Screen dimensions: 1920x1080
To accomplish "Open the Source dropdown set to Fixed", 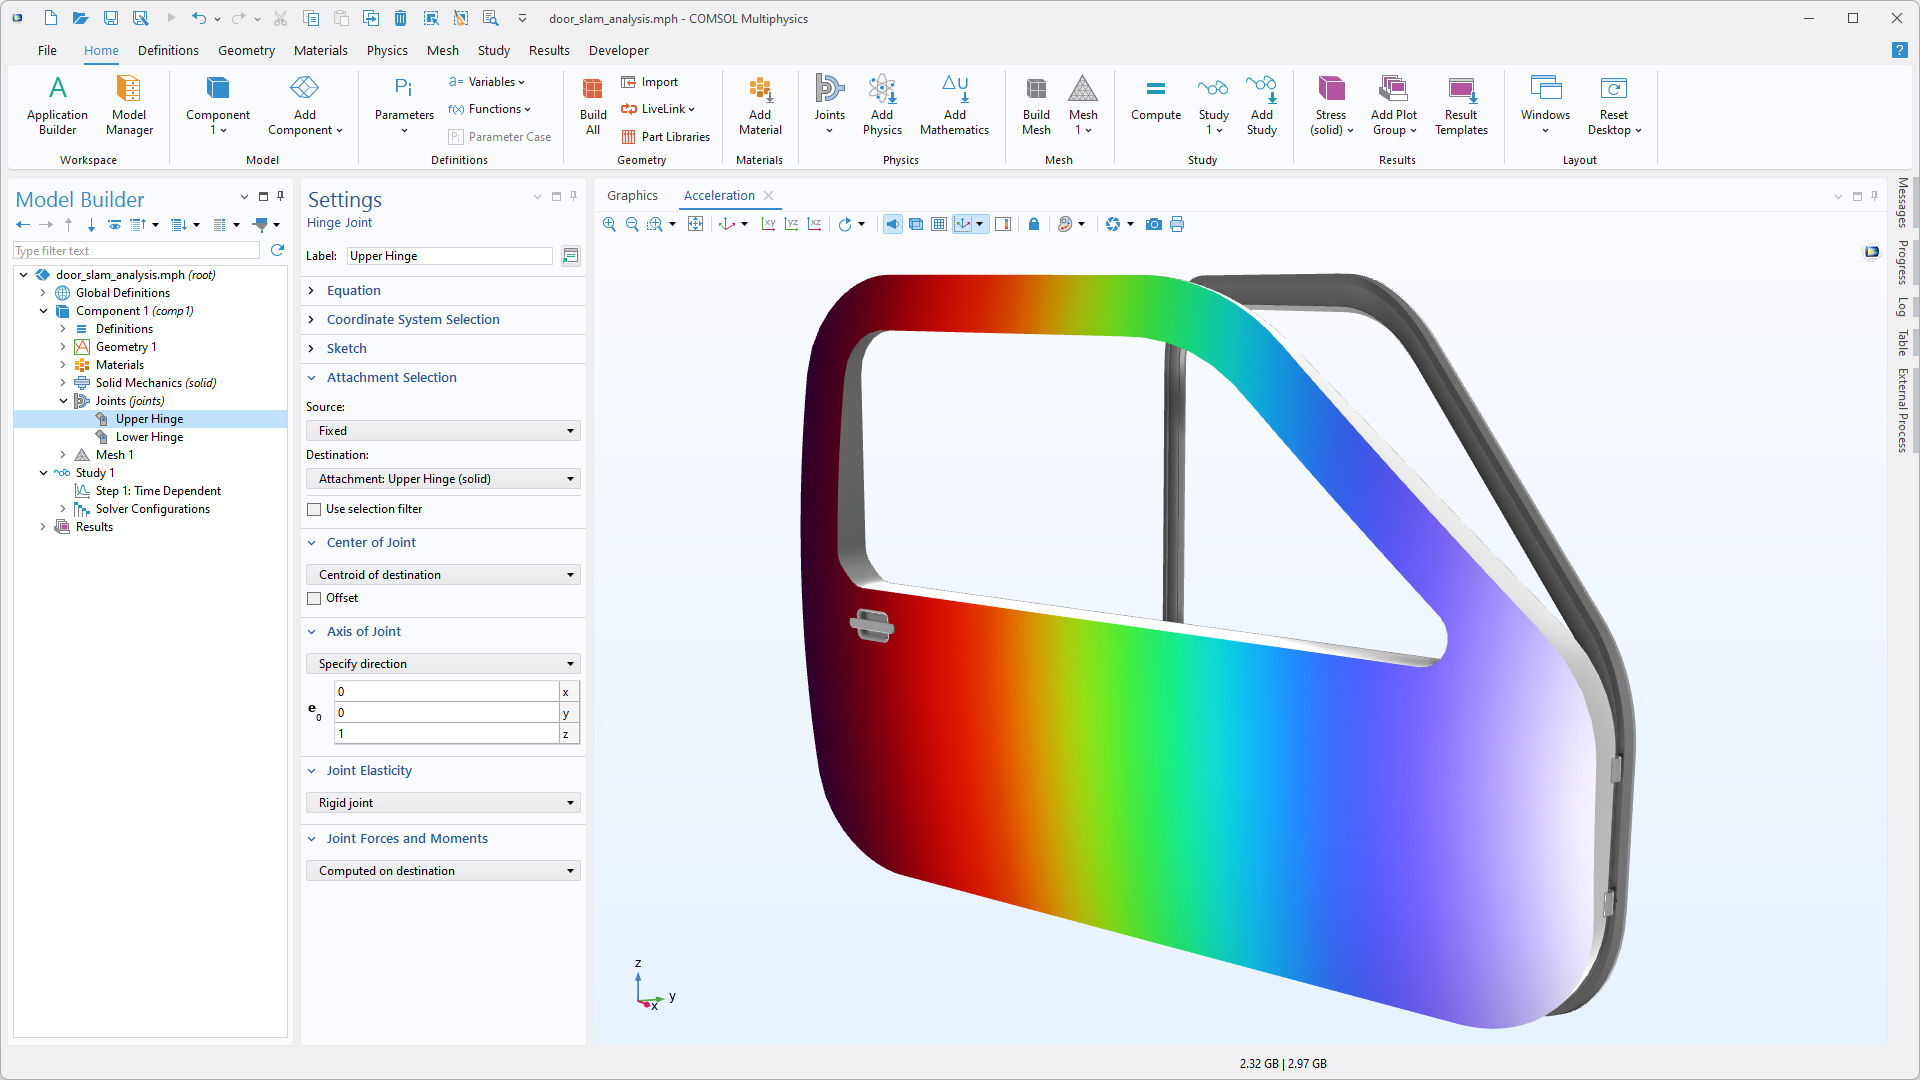I will pyautogui.click(x=443, y=431).
